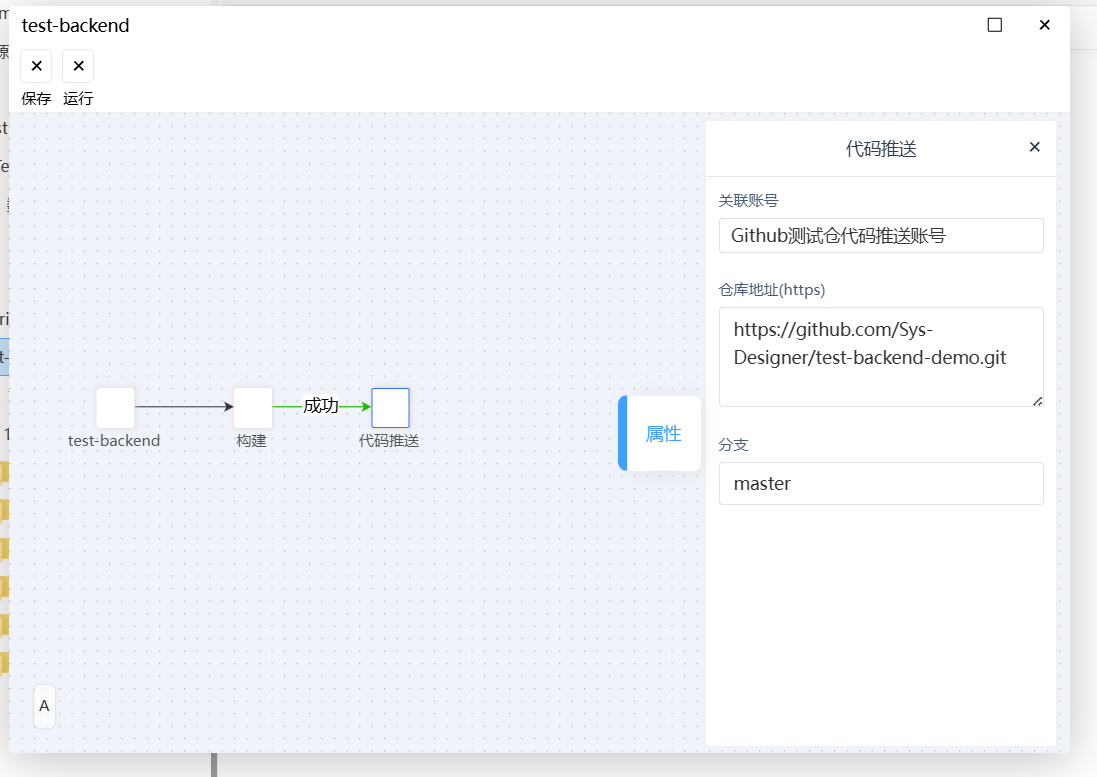Viewport: 1097px width, 777px height.
Task: Select the 代码推送 node box
Action: (390, 408)
